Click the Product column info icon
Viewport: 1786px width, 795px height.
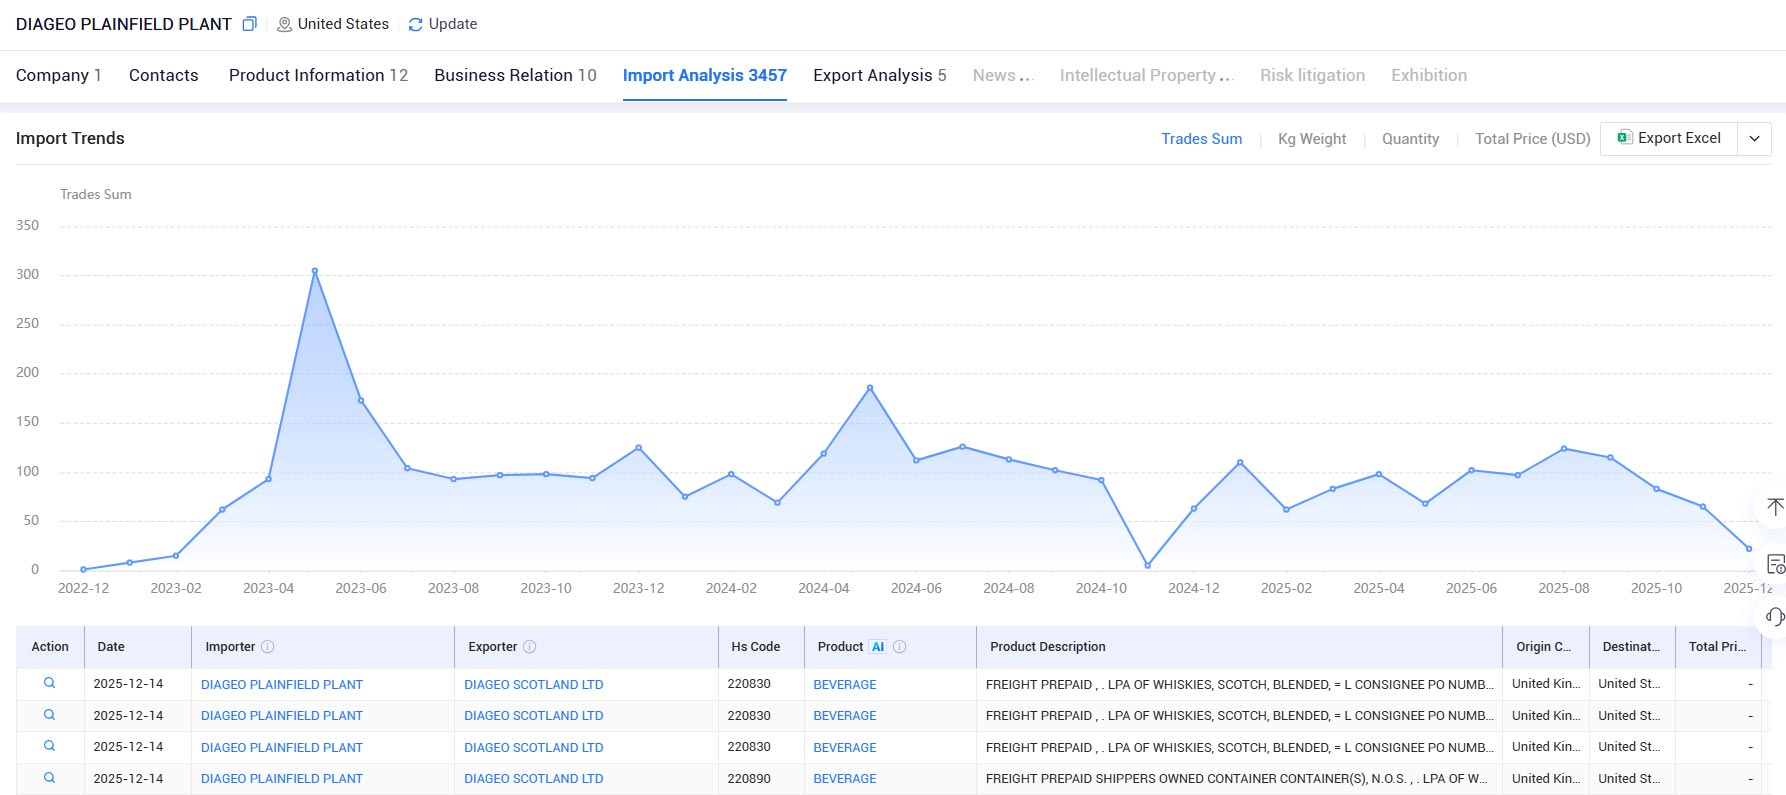(900, 647)
